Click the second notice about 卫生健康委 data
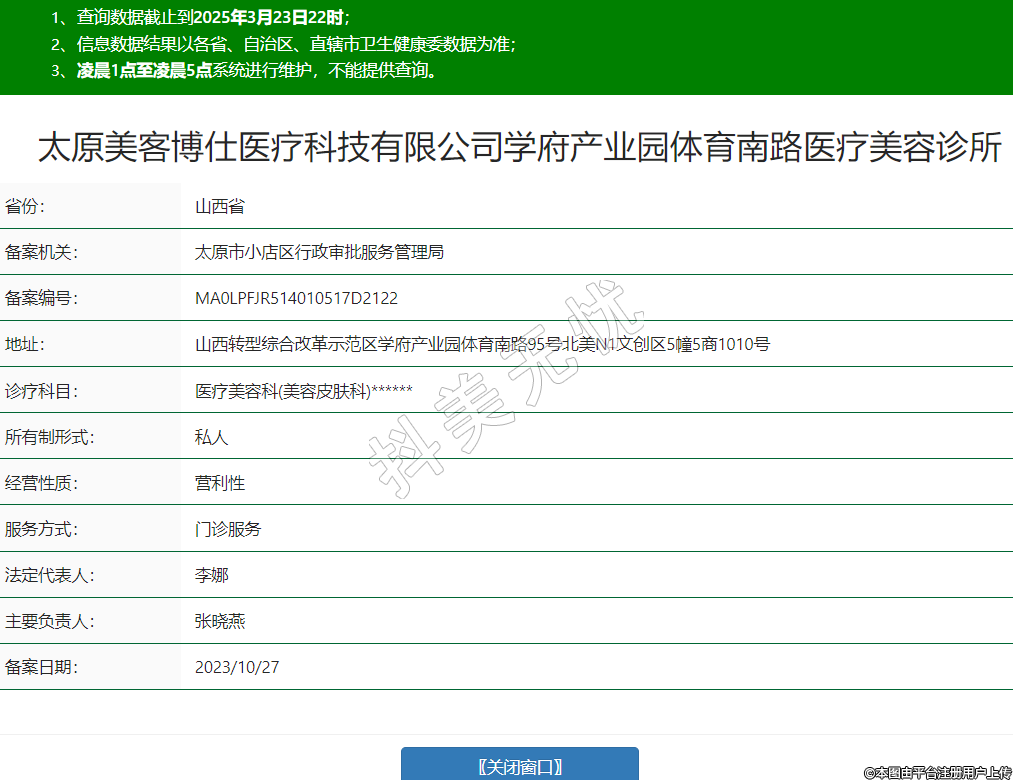 click(x=283, y=44)
